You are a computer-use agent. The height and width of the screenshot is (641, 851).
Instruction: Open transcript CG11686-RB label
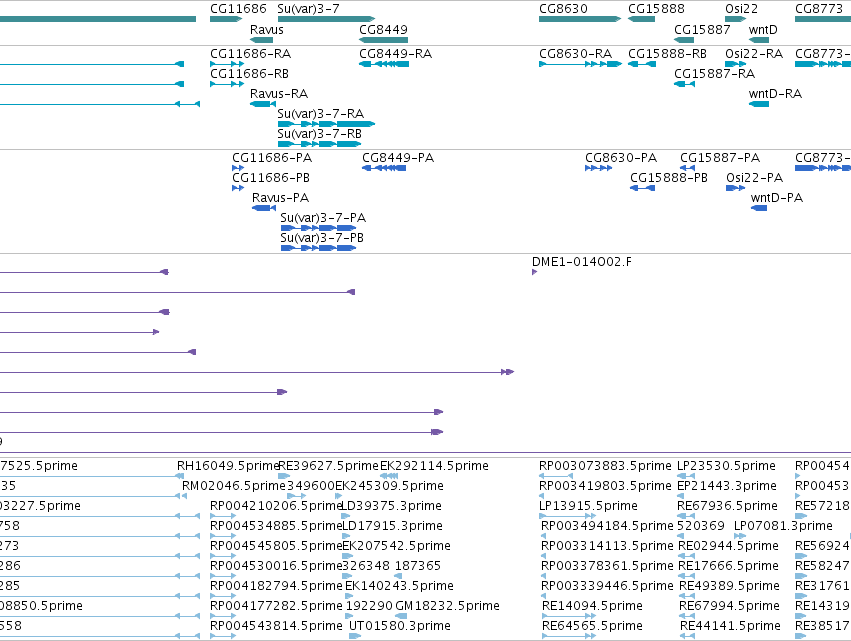250,73
